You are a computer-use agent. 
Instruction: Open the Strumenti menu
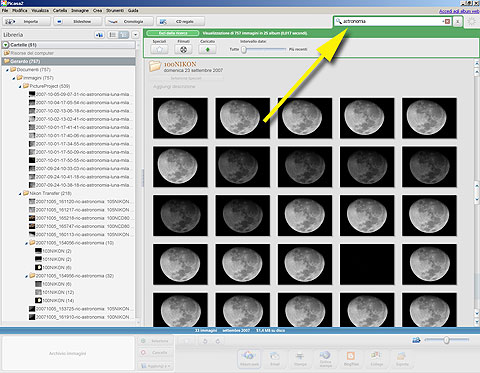(x=115, y=11)
